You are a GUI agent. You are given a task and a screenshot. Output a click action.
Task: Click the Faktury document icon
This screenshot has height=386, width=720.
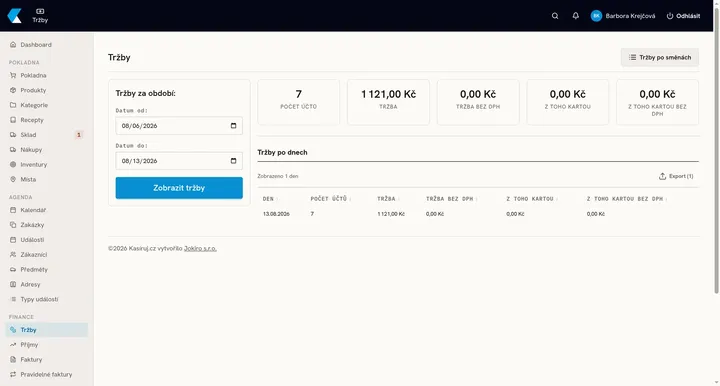[13, 359]
